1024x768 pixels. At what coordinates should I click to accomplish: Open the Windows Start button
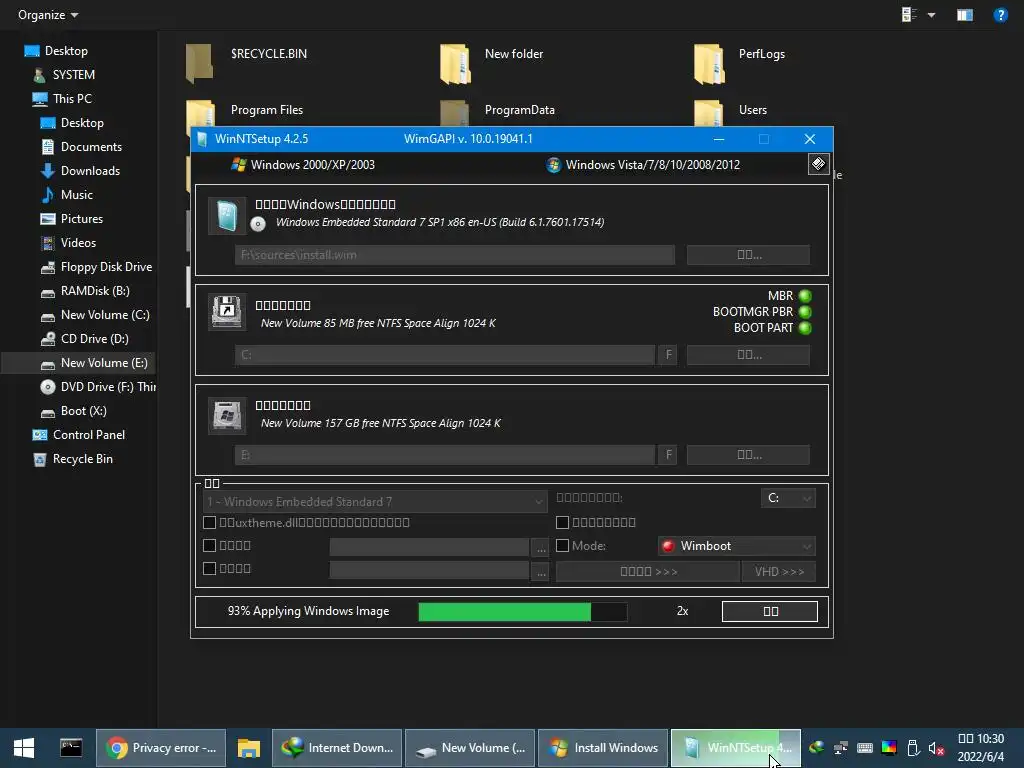pyautogui.click(x=24, y=748)
